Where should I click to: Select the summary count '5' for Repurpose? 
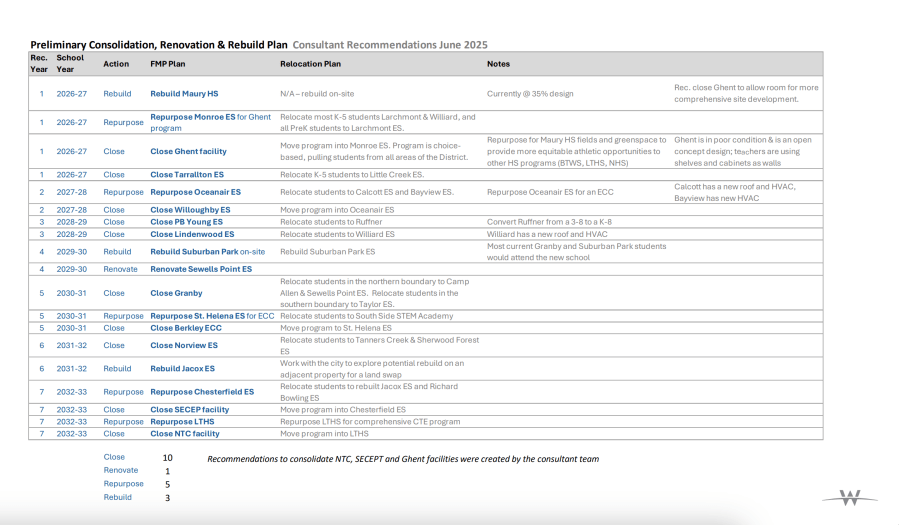pos(167,484)
